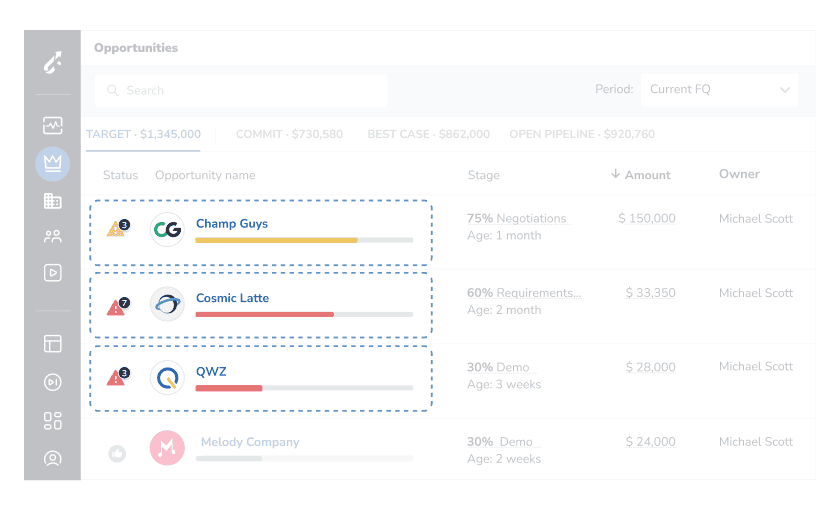Image resolution: width=840 pixels, height=511 pixels.
Task: Click the Opportunities page title
Action: [136, 48]
